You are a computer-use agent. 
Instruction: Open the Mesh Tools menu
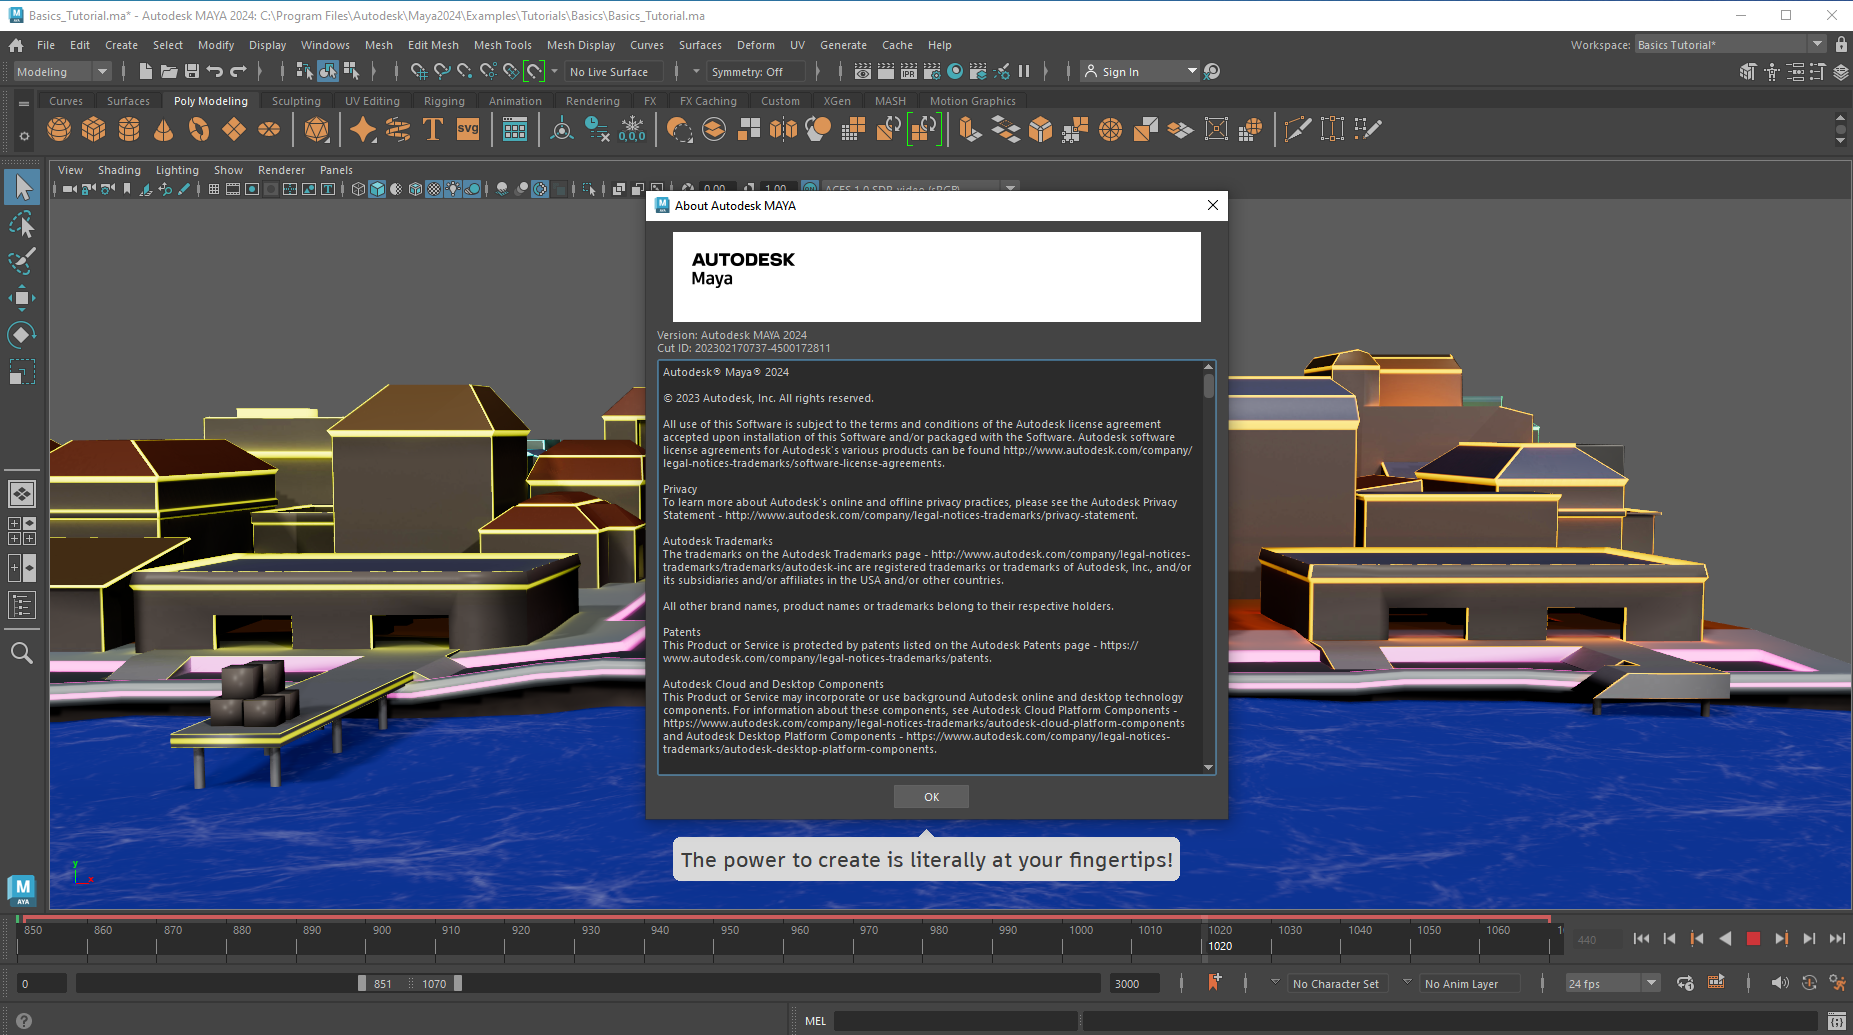coord(502,45)
